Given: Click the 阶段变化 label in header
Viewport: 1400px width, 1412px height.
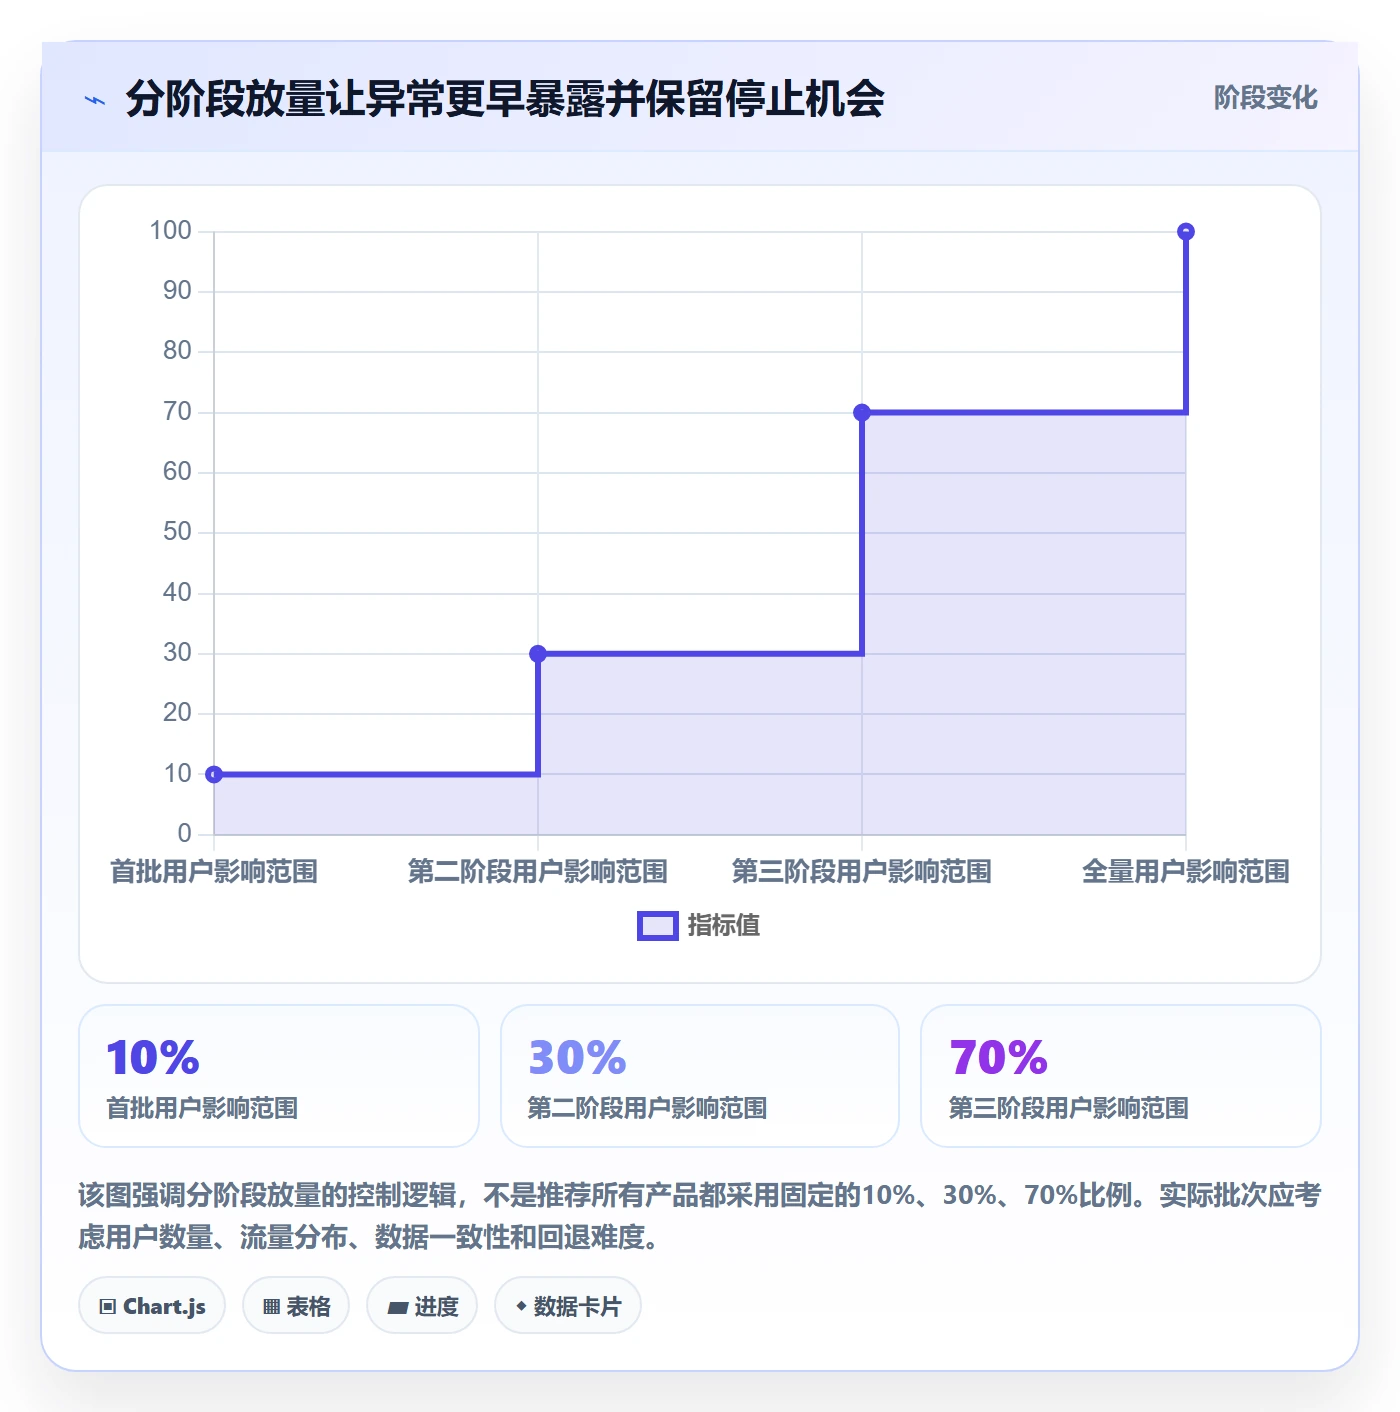Looking at the screenshot, I should pos(1265,98).
